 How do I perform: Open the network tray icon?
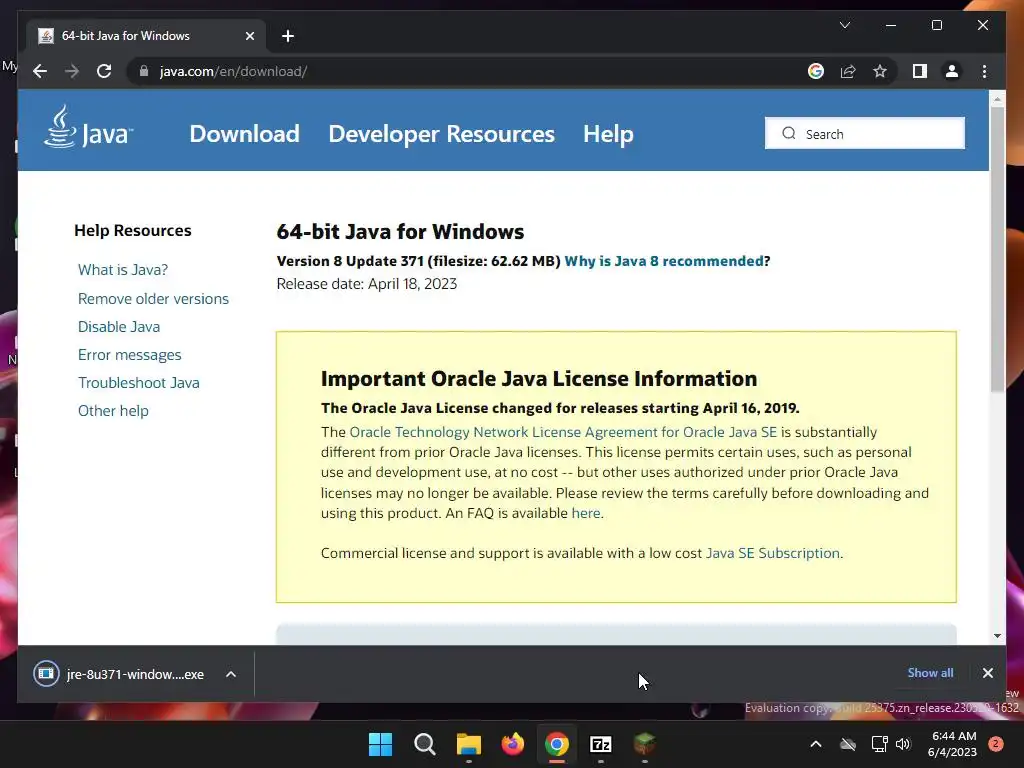879,744
